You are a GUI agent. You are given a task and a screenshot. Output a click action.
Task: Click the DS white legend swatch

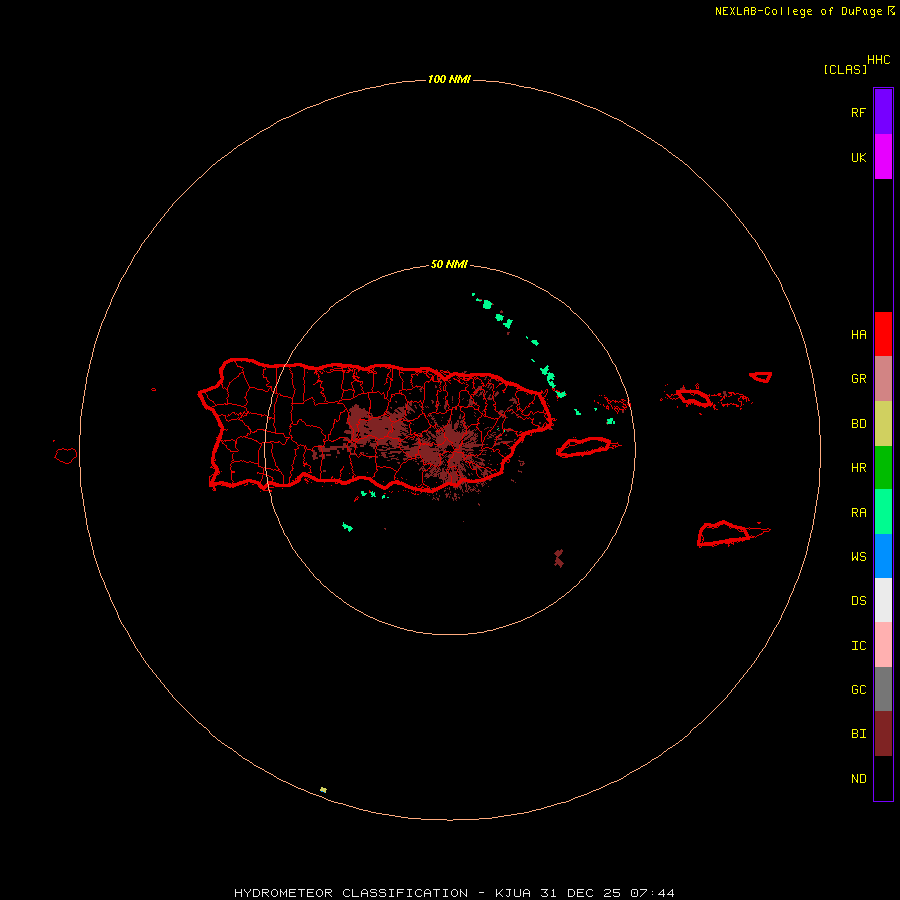coord(883,600)
